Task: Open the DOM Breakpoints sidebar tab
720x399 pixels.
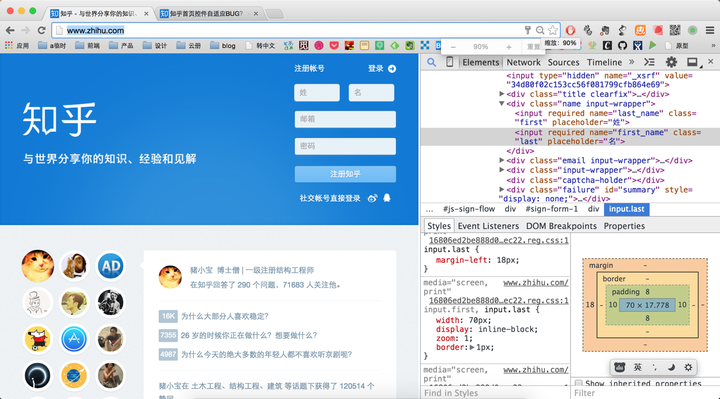Action: tap(561, 226)
